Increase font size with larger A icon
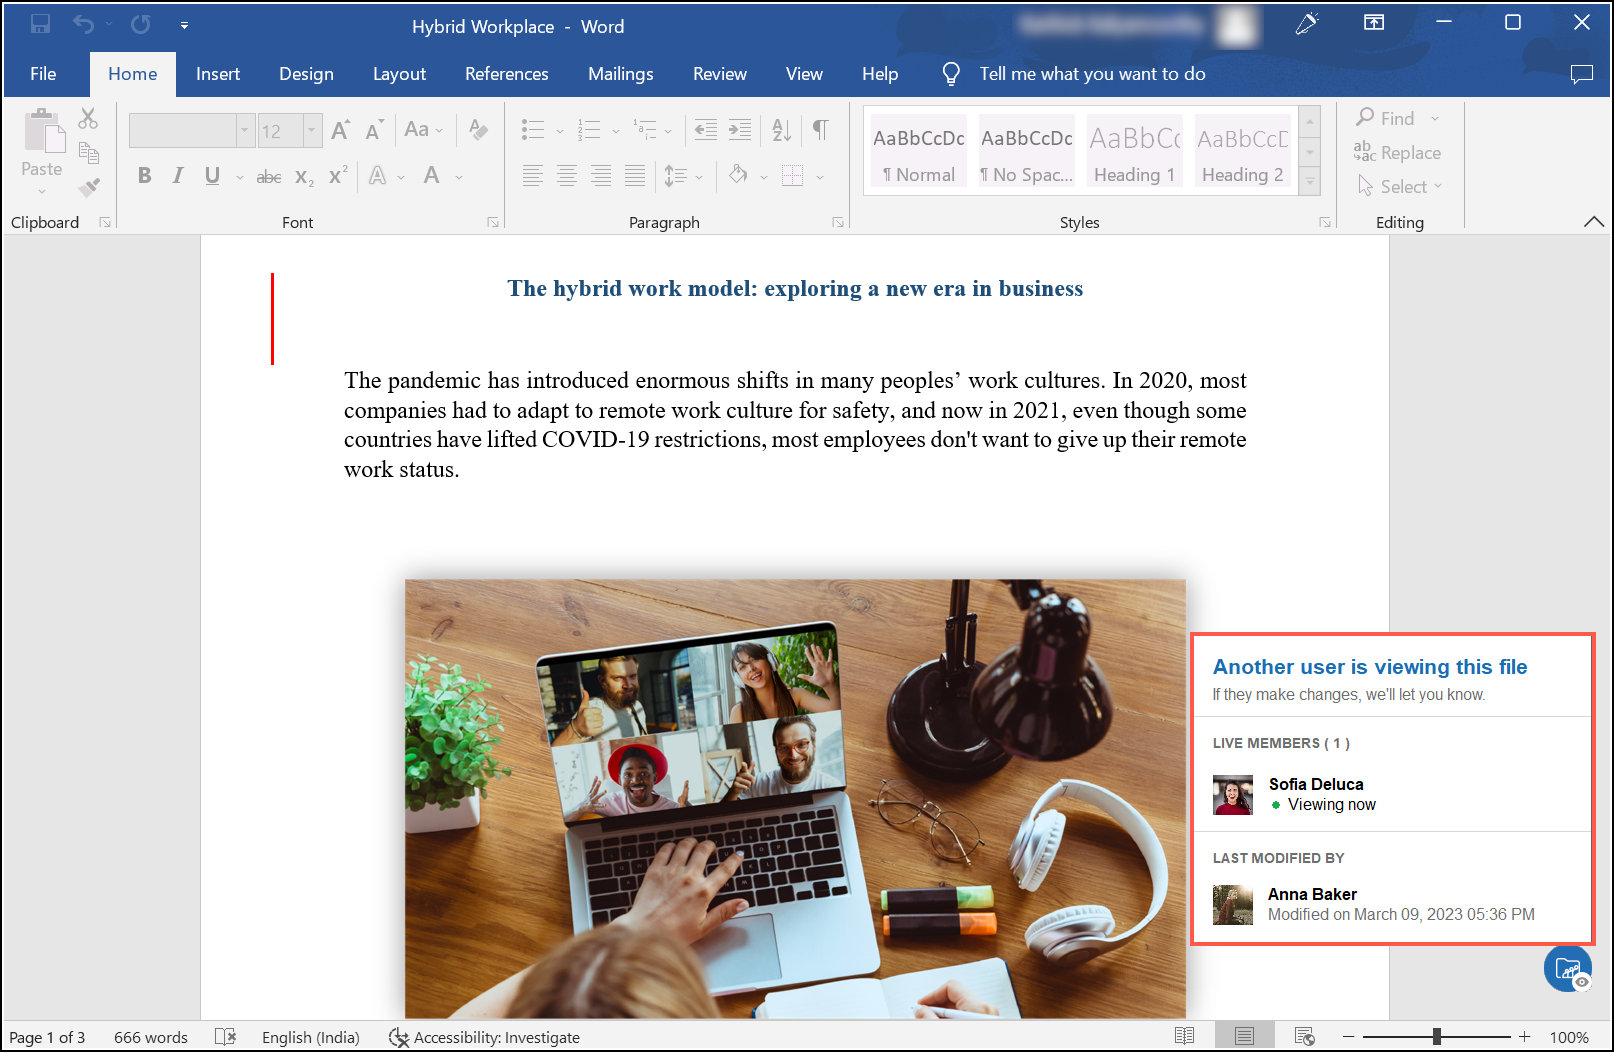 tap(340, 130)
